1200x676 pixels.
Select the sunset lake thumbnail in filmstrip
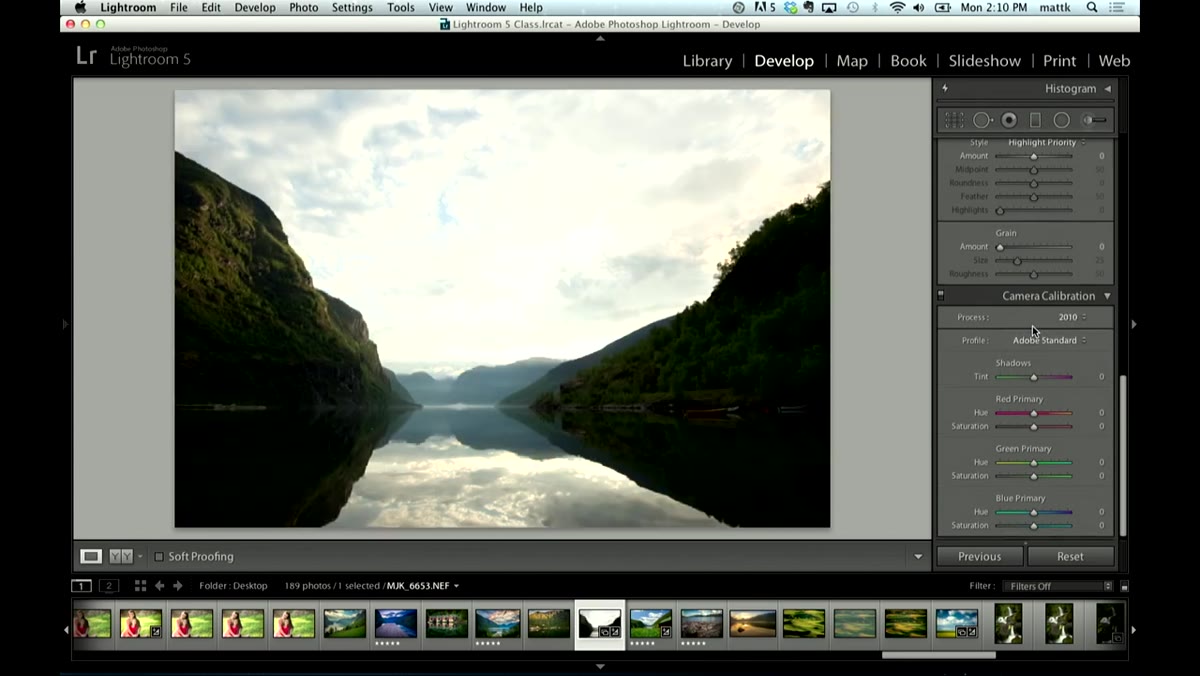(x=753, y=624)
